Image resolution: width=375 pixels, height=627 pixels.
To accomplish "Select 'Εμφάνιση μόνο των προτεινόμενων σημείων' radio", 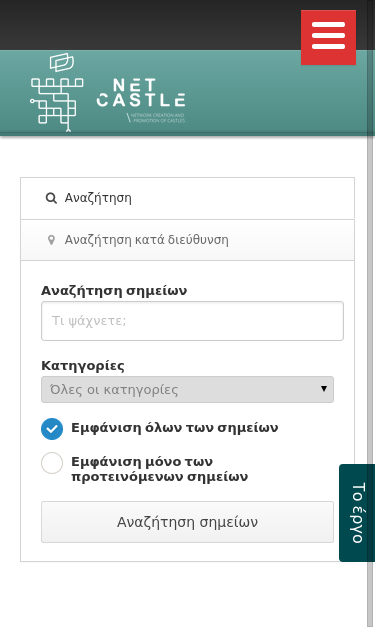I will 52,463.
